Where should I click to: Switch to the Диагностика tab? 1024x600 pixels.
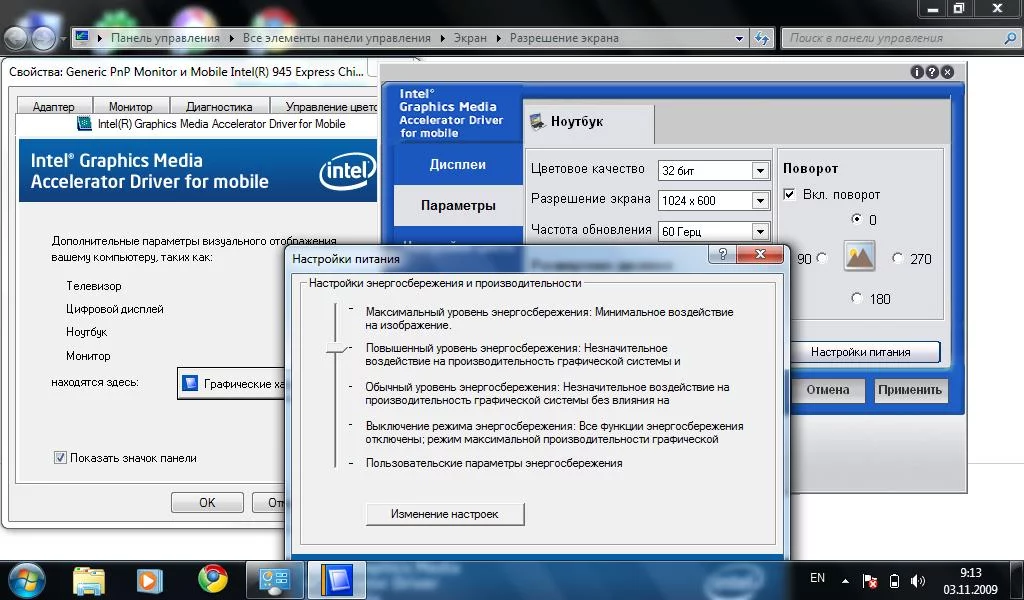point(218,107)
